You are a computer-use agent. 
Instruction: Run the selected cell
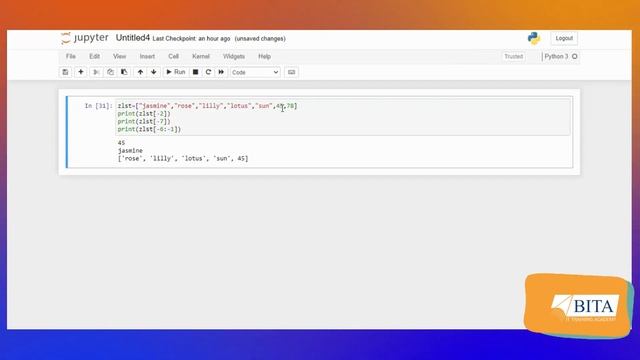point(176,72)
